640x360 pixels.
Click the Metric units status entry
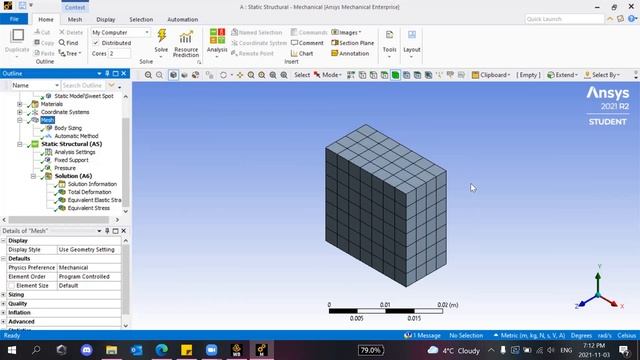click(529, 336)
